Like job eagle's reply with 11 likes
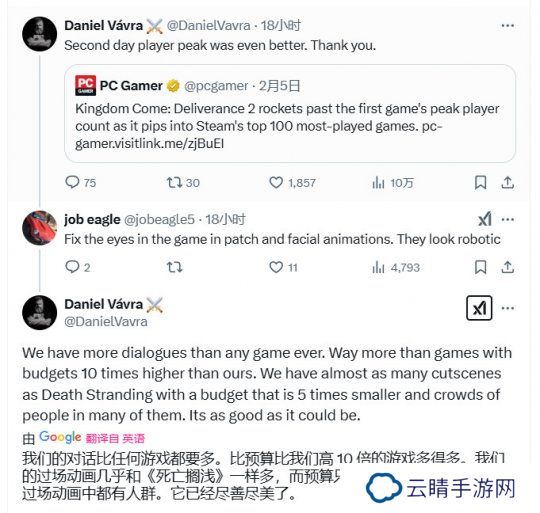The width and height of the screenshot is (540, 513). click(283, 267)
